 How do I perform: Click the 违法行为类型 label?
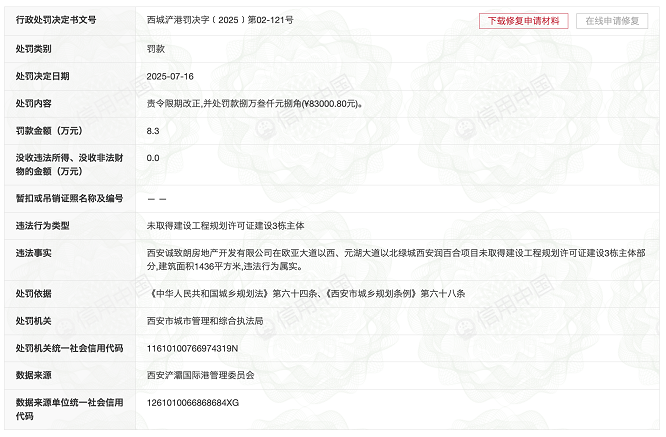(42, 226)
